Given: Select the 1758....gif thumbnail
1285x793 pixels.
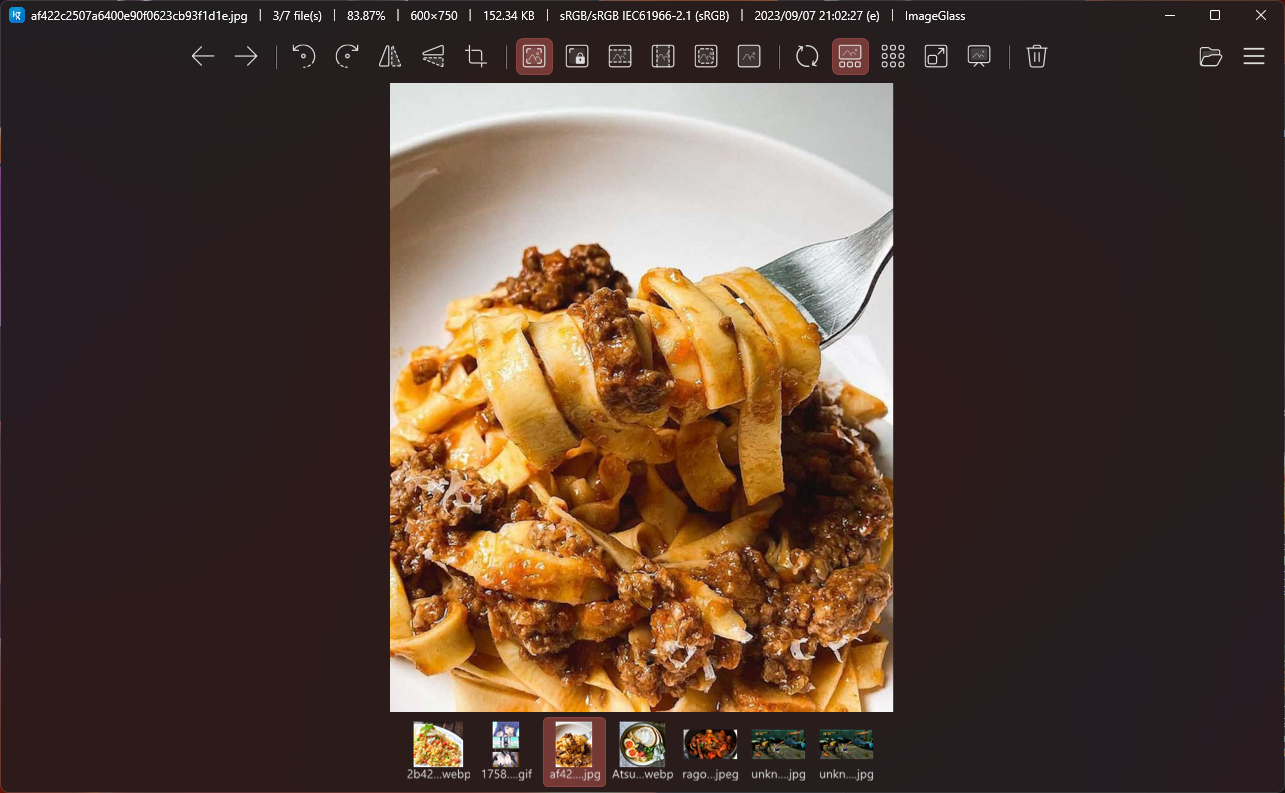Looking at the screenshot, I should [505, 751].
